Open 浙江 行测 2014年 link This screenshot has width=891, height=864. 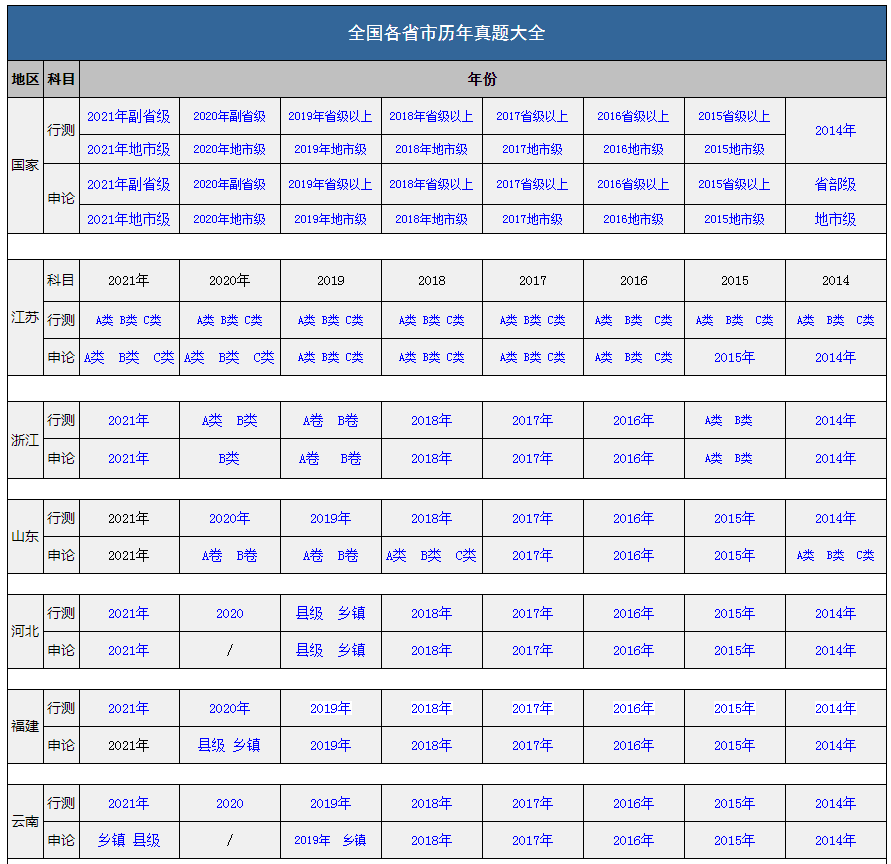tap(835, 420)
